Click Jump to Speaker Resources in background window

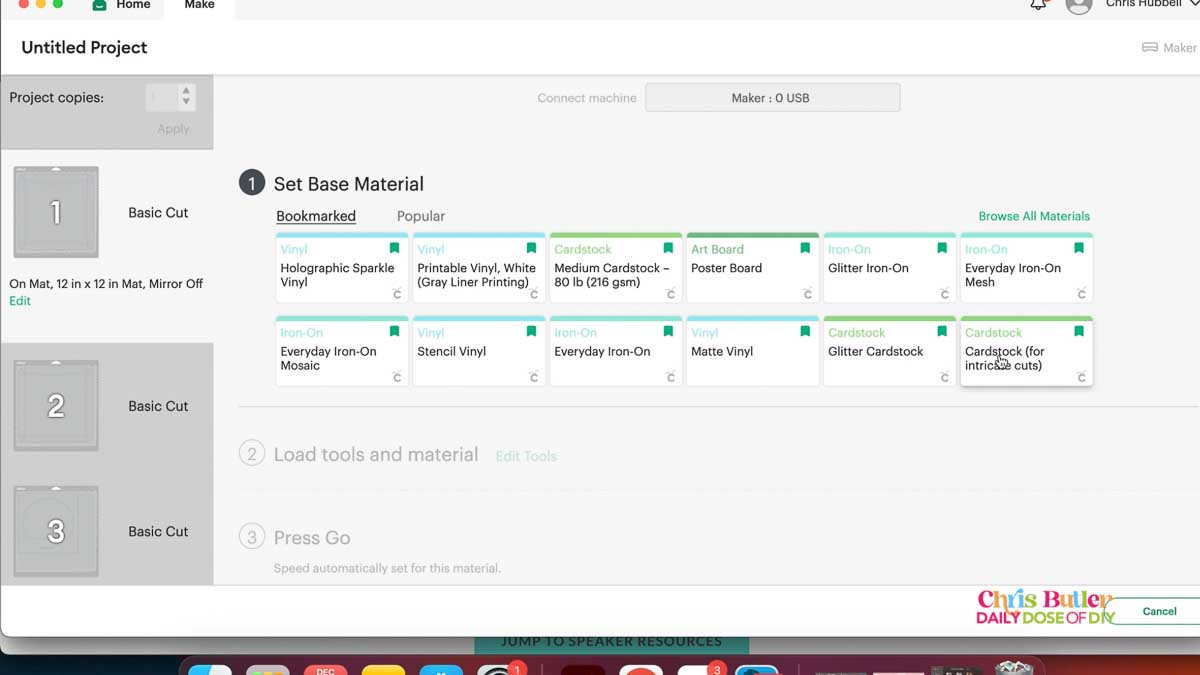pyautogui.click(x=611, y=641)
